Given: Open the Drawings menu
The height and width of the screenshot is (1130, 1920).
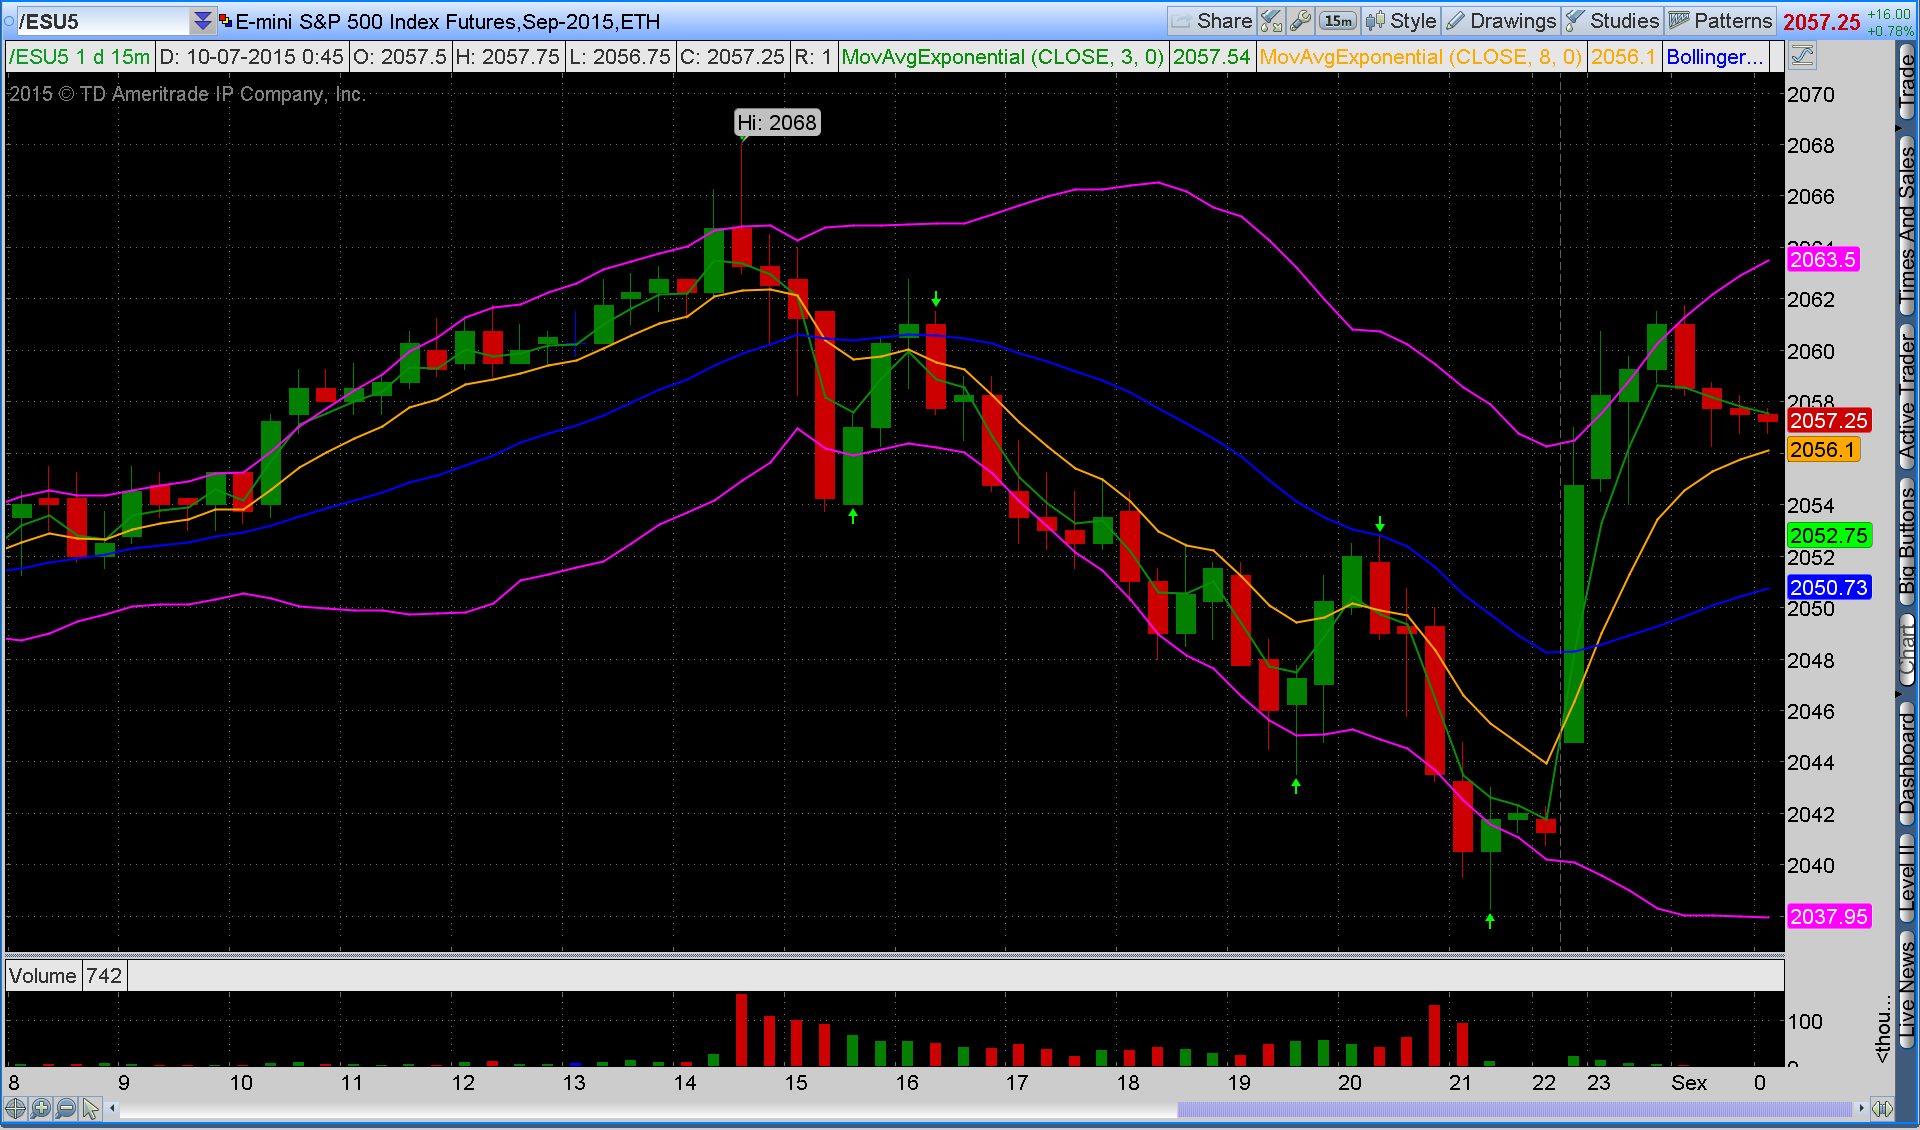Looking at the screenshot, I should [x=1501, y=21].
